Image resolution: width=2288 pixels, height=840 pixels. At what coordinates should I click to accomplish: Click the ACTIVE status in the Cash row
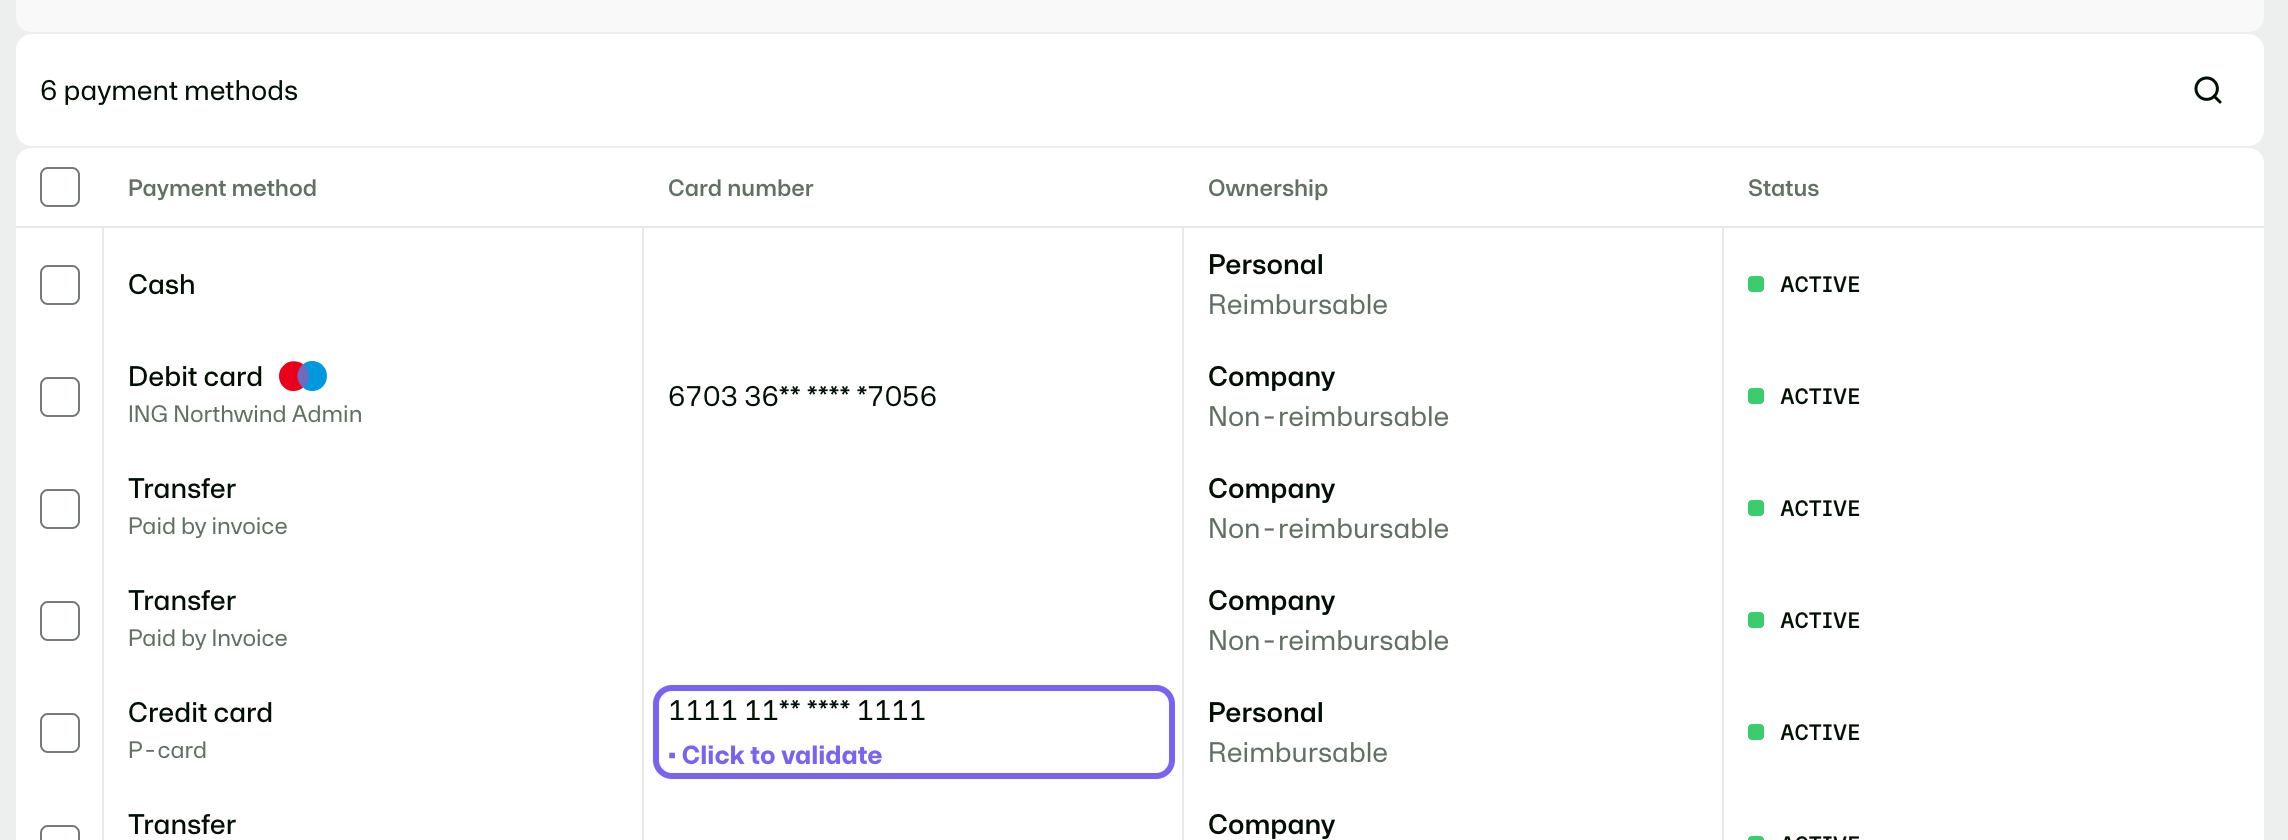[1804, 285]
